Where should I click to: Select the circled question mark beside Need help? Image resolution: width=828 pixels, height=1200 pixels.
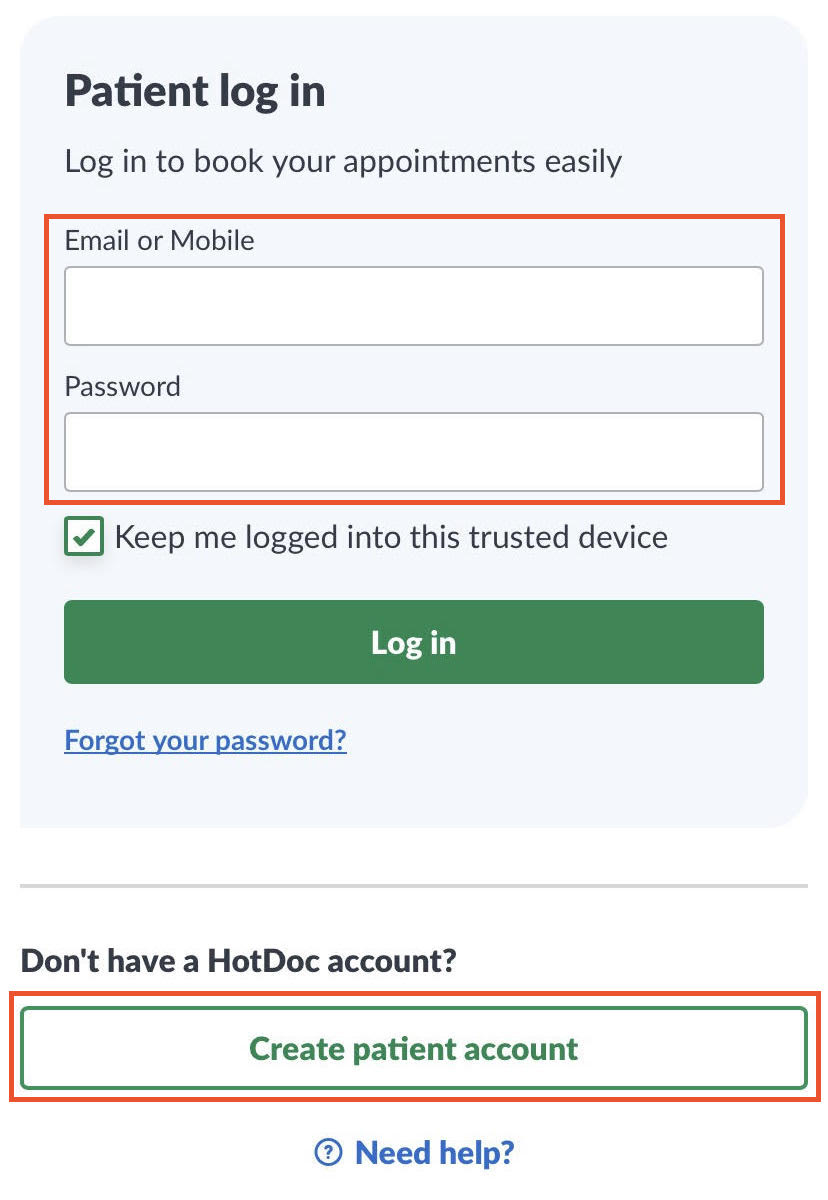(x=328, y=1153)
